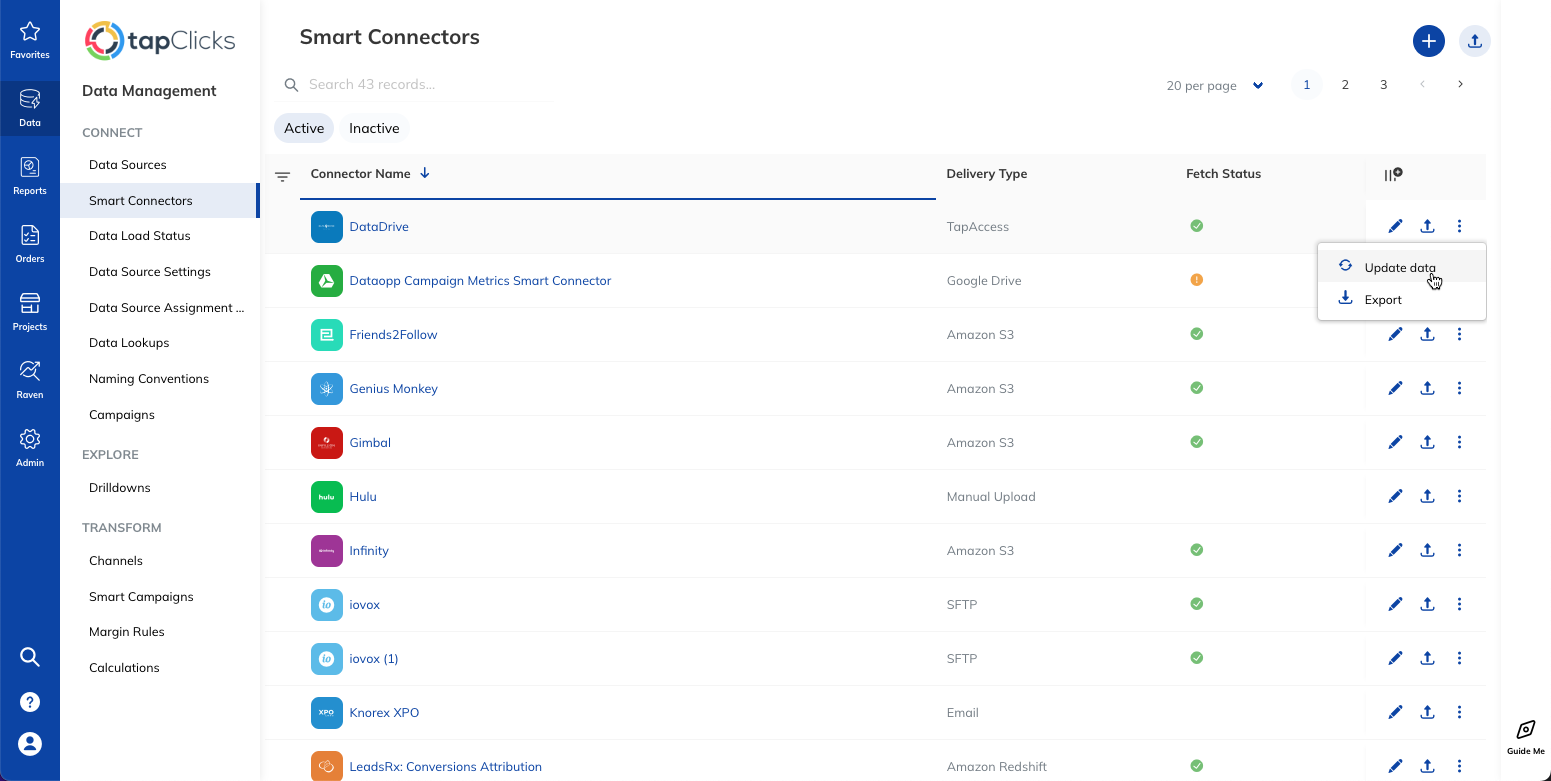The height and width of the screenshot is (781, 1551).
Task: Open Admin gear in left rail
Action: pos(30,448)
